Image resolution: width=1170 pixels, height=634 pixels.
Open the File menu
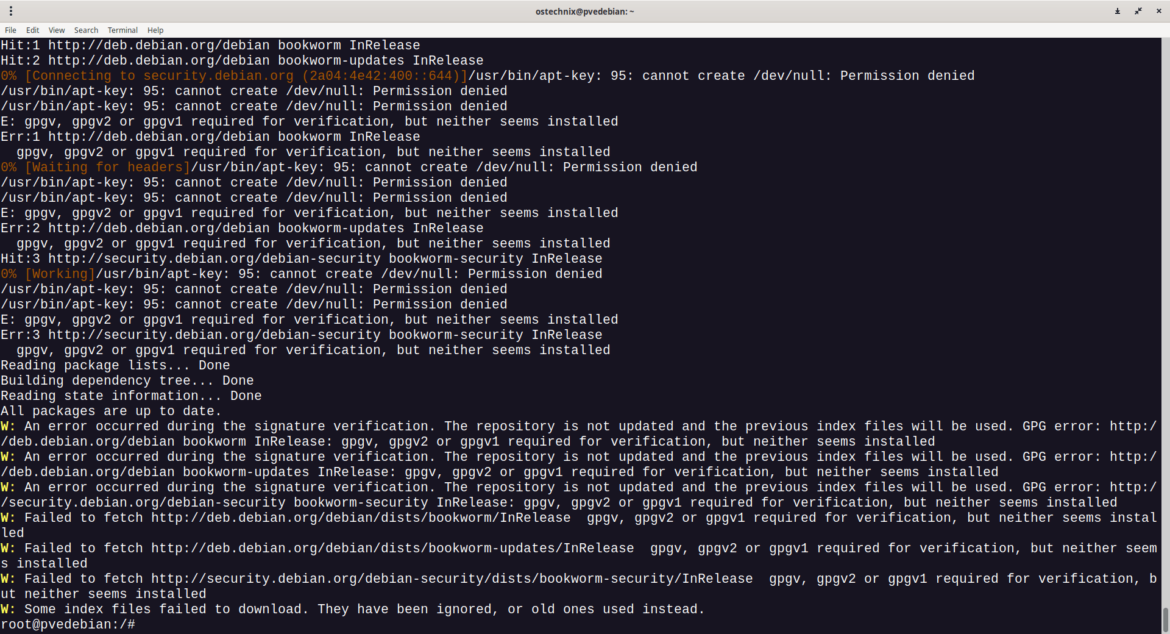coord(10,29)
